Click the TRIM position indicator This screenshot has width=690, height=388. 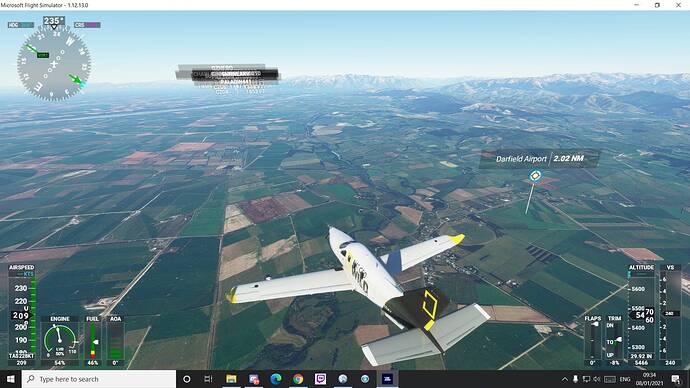[x=614, y=340]
